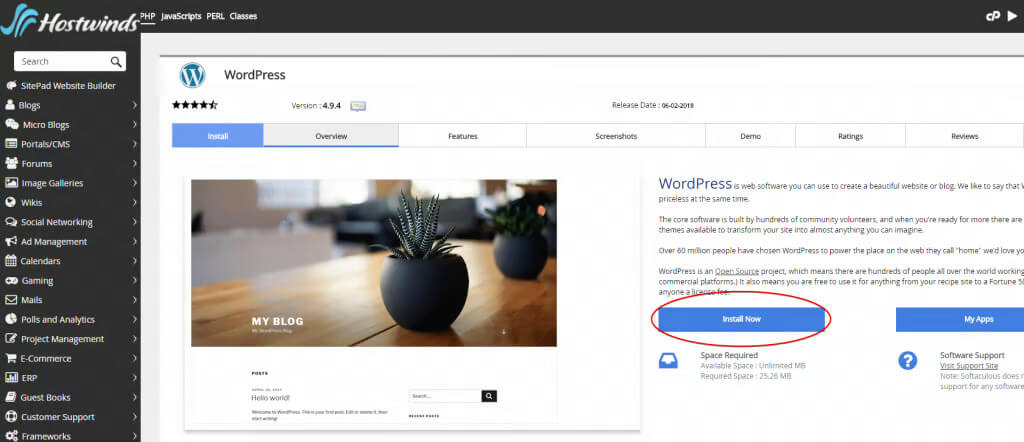Switch to the Overview tab
Viewport: 1024px width, 442px height.
click(x=331, y=136)
